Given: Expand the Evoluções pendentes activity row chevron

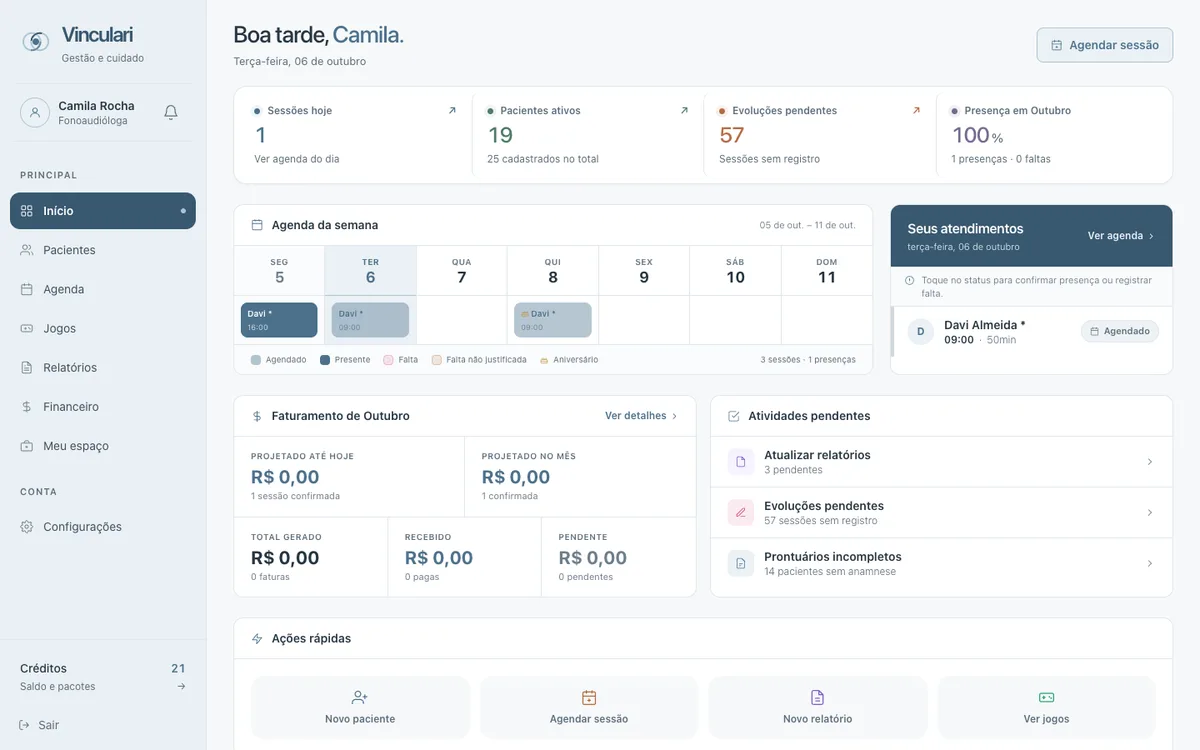Looking at the screenshot, I should 1150,513.
